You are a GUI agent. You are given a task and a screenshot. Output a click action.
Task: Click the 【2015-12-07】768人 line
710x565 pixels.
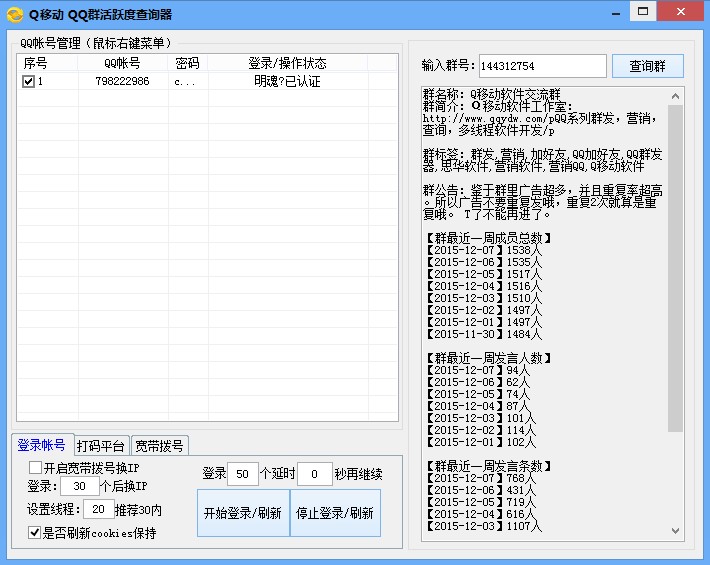click(x=480, y=478)
